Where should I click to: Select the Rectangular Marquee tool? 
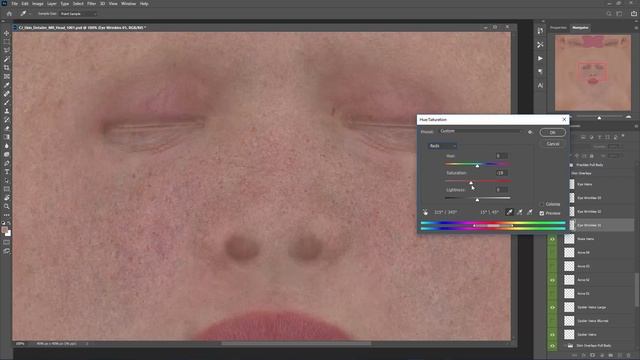tap(7, 42)
